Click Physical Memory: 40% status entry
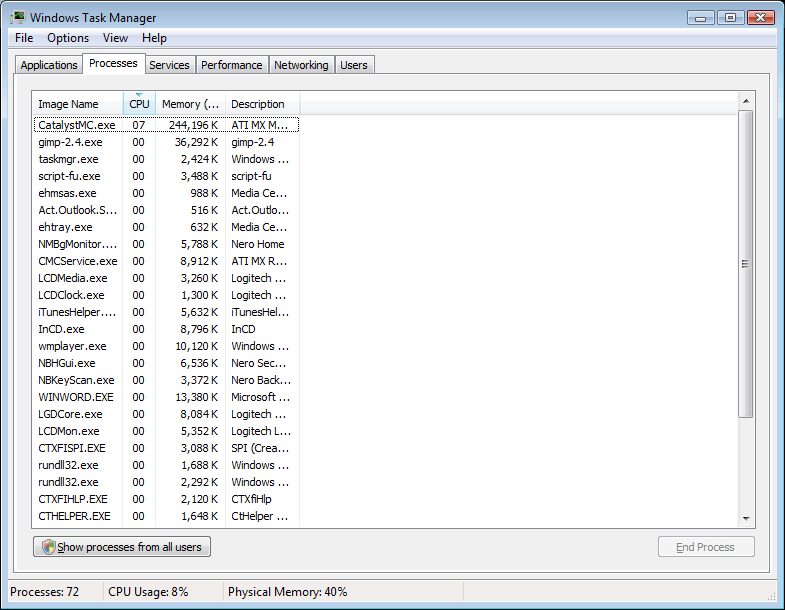 (287, 592)
